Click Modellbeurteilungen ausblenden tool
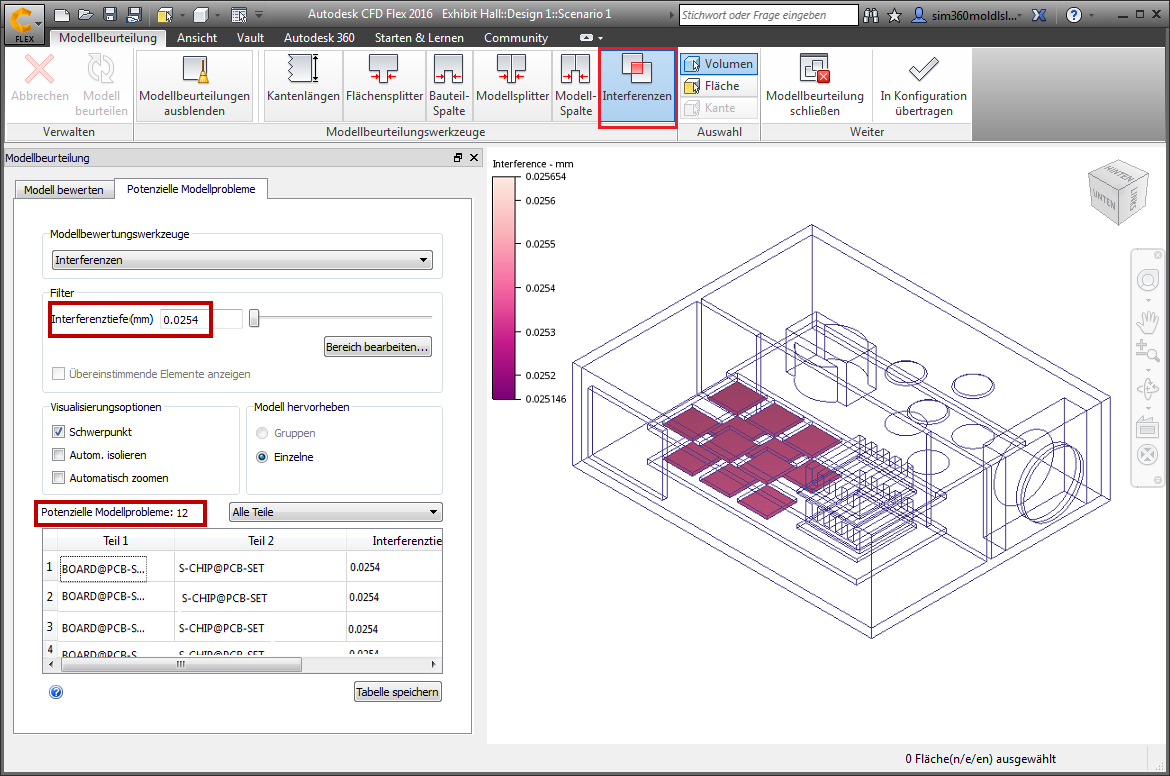Viewport: 1170px width, 776px height. (x=194, y=84)
